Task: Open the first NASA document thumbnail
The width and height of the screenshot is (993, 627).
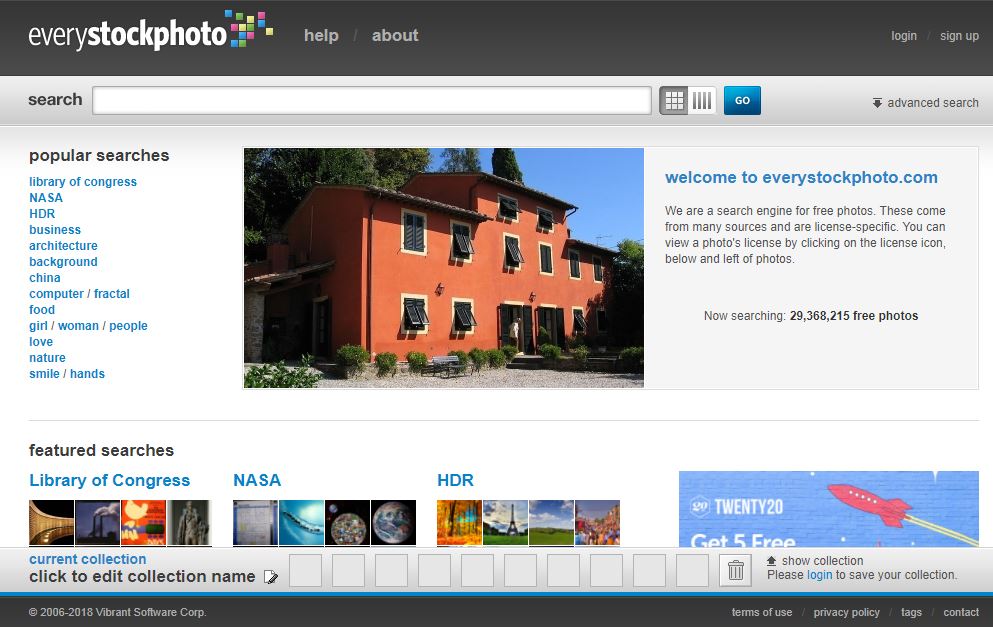Action: [x=255, y=523]
